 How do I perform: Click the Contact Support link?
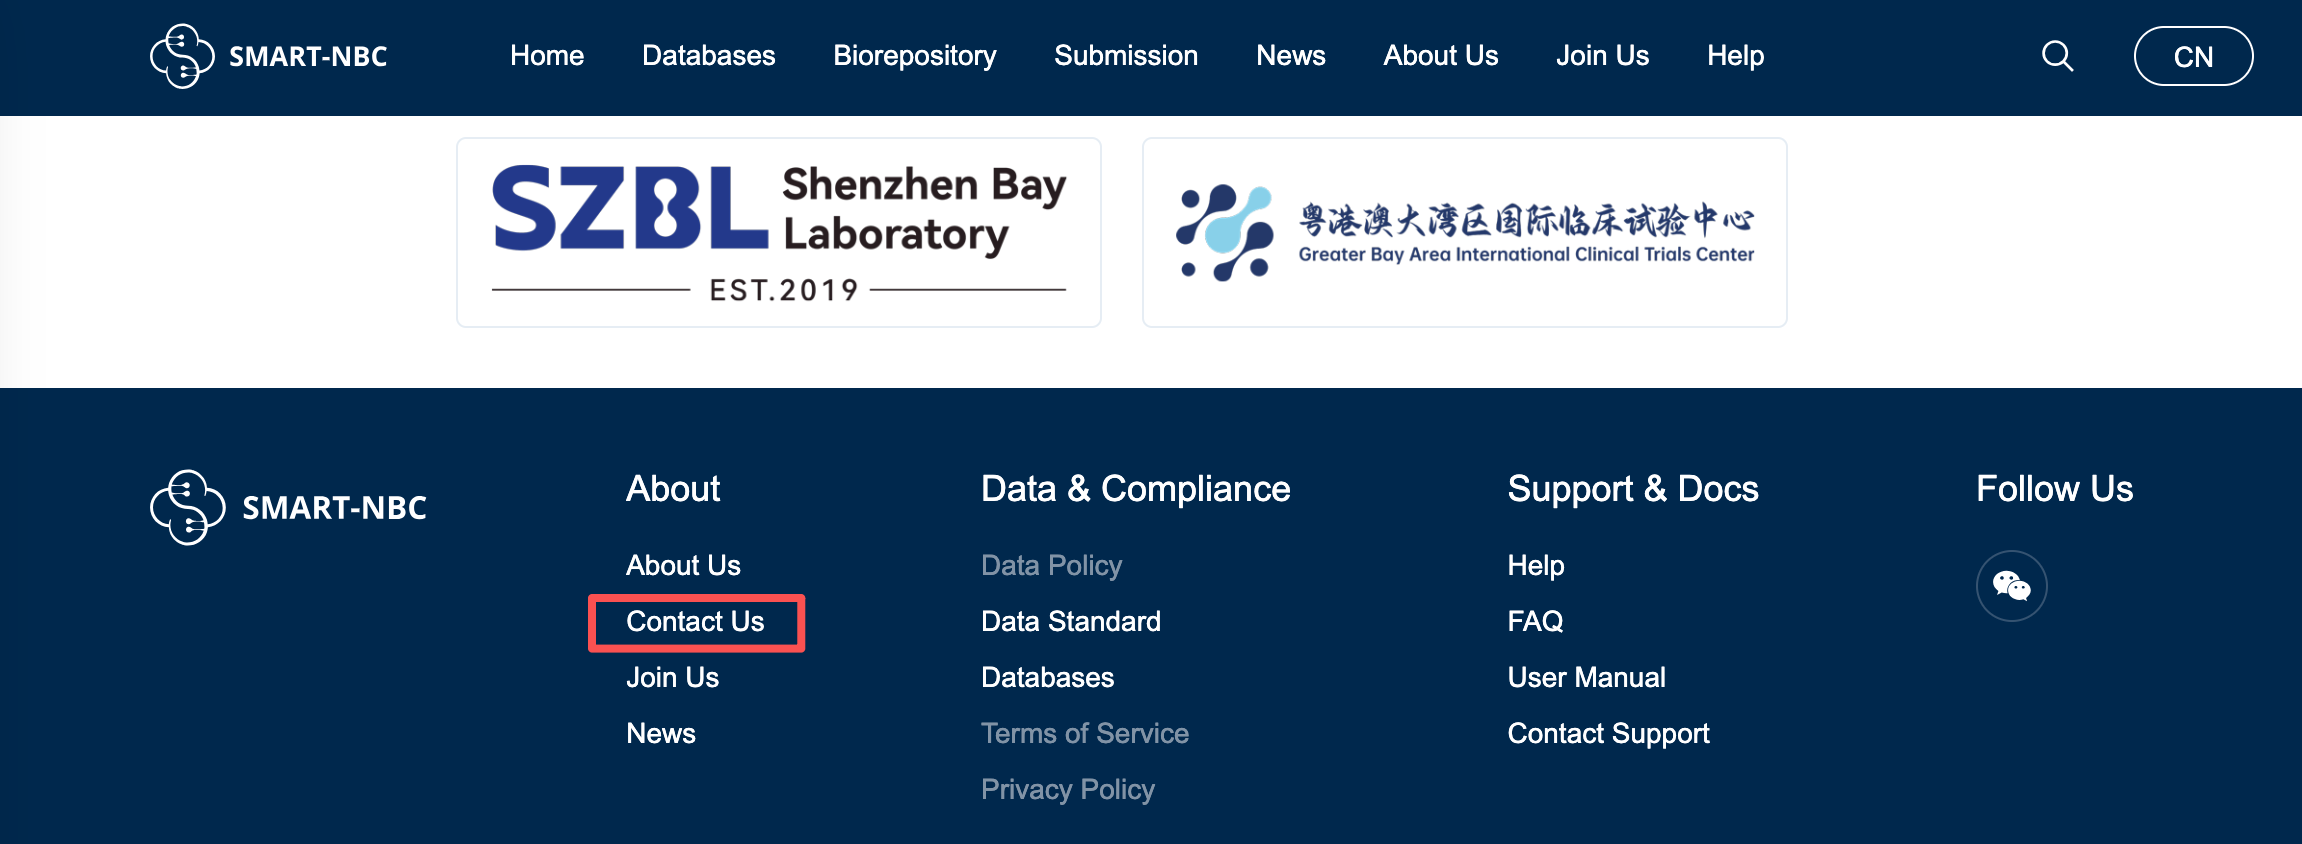pos(1608,734)
